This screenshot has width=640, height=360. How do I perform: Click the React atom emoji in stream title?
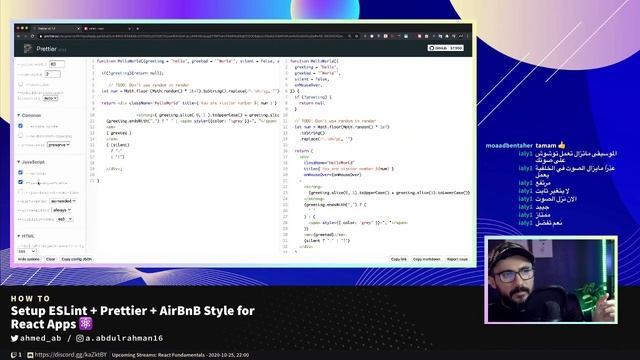tap(86, 324)
